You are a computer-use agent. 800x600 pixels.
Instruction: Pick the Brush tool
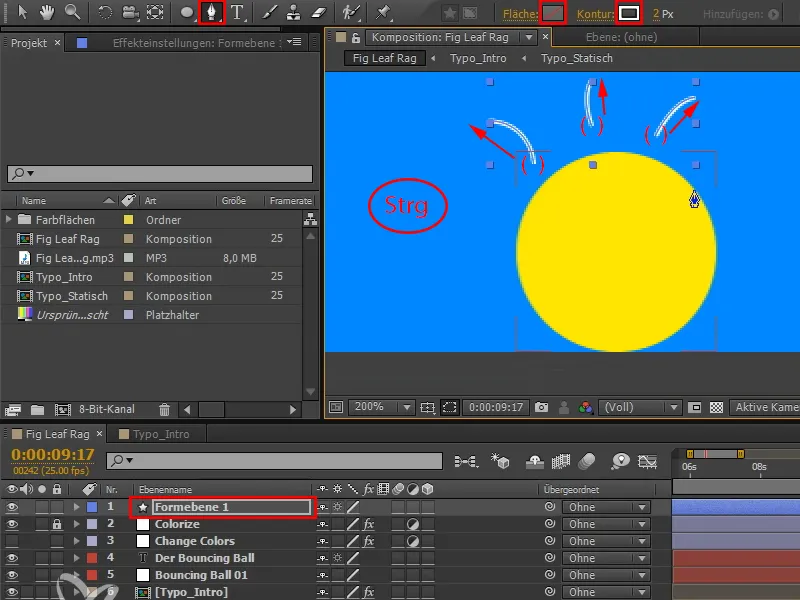pos(267,13)
